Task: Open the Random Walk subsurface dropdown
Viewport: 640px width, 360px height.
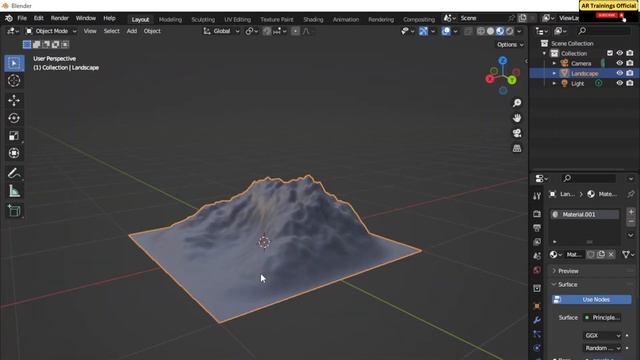Action: [602, 348]
